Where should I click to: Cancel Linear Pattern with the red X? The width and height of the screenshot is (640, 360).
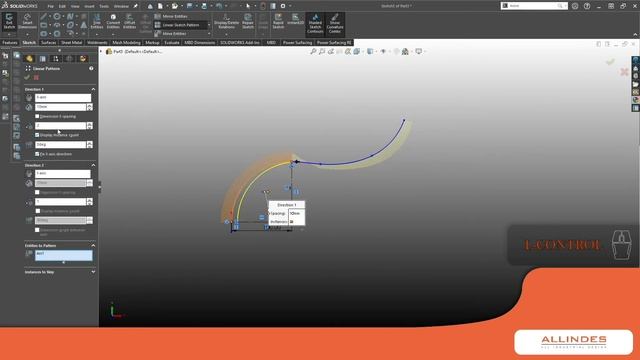(36, 77)
